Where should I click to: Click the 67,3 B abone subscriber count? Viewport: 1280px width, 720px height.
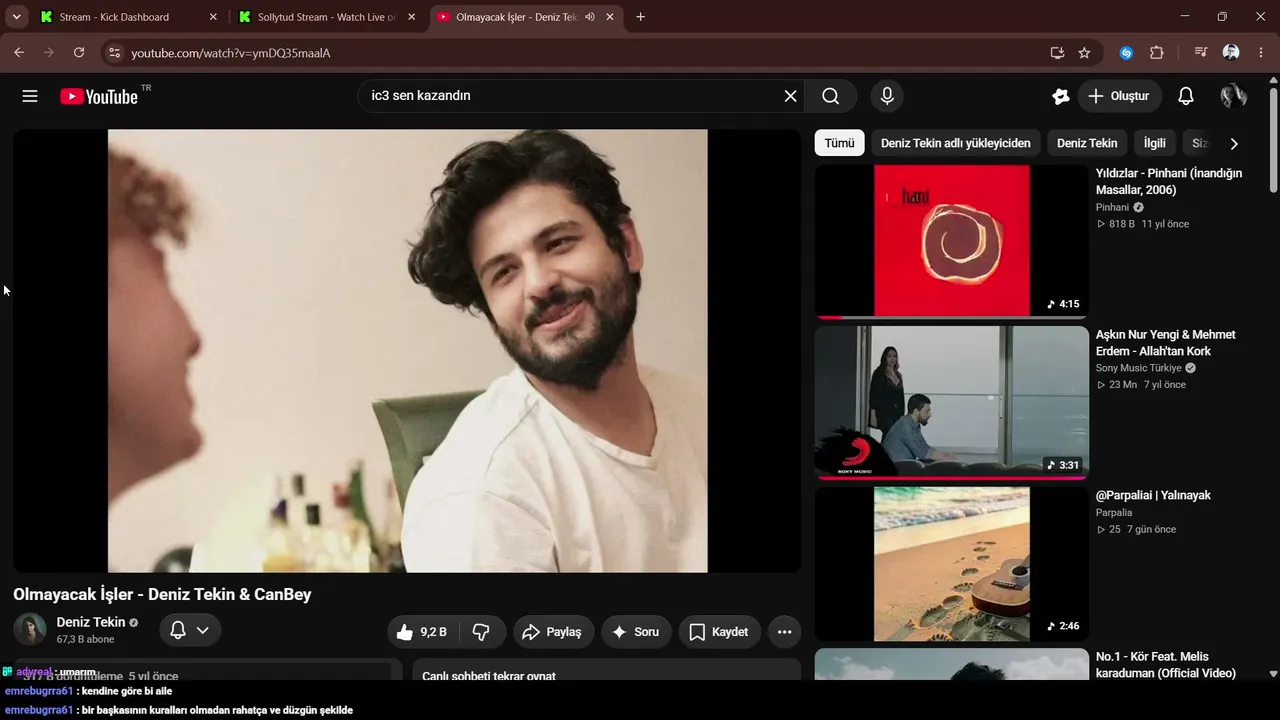[x=86, y=639]
